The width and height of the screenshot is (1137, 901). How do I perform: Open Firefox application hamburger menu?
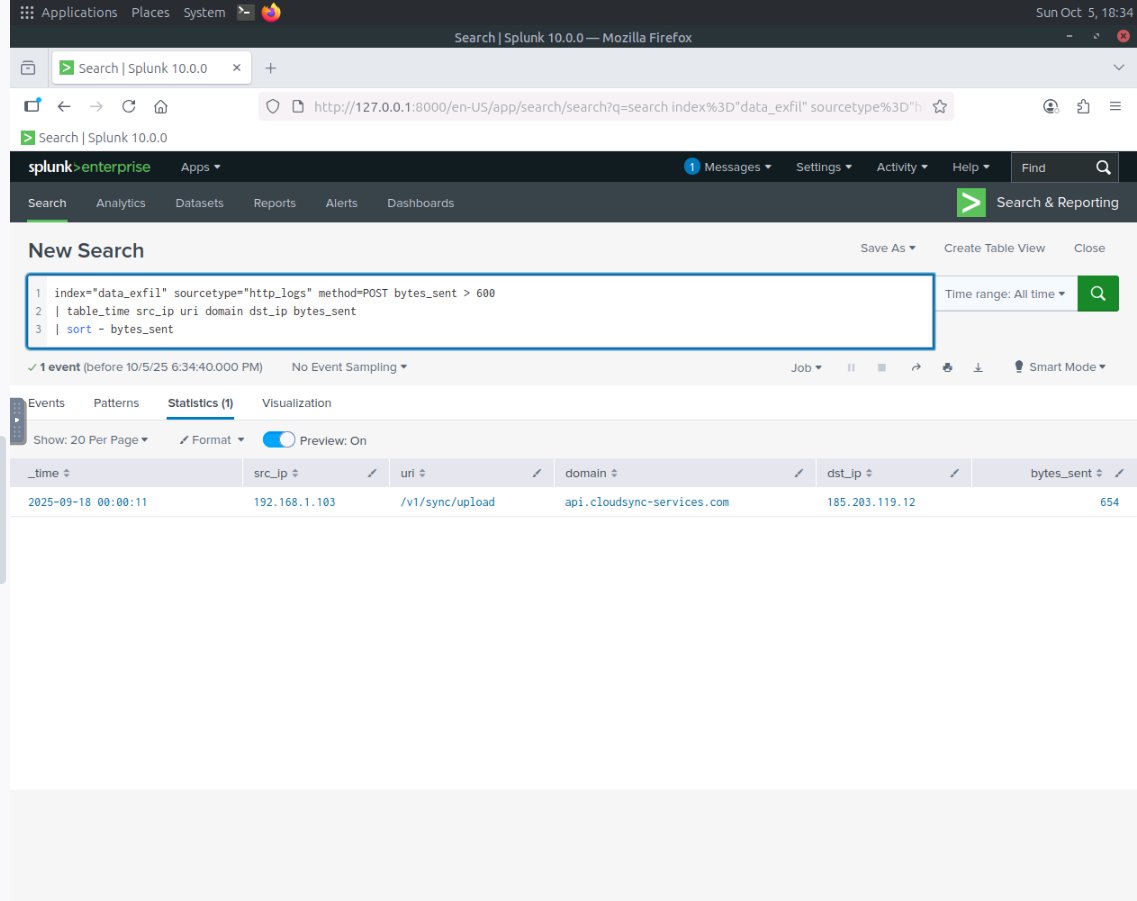(1115, 107)
